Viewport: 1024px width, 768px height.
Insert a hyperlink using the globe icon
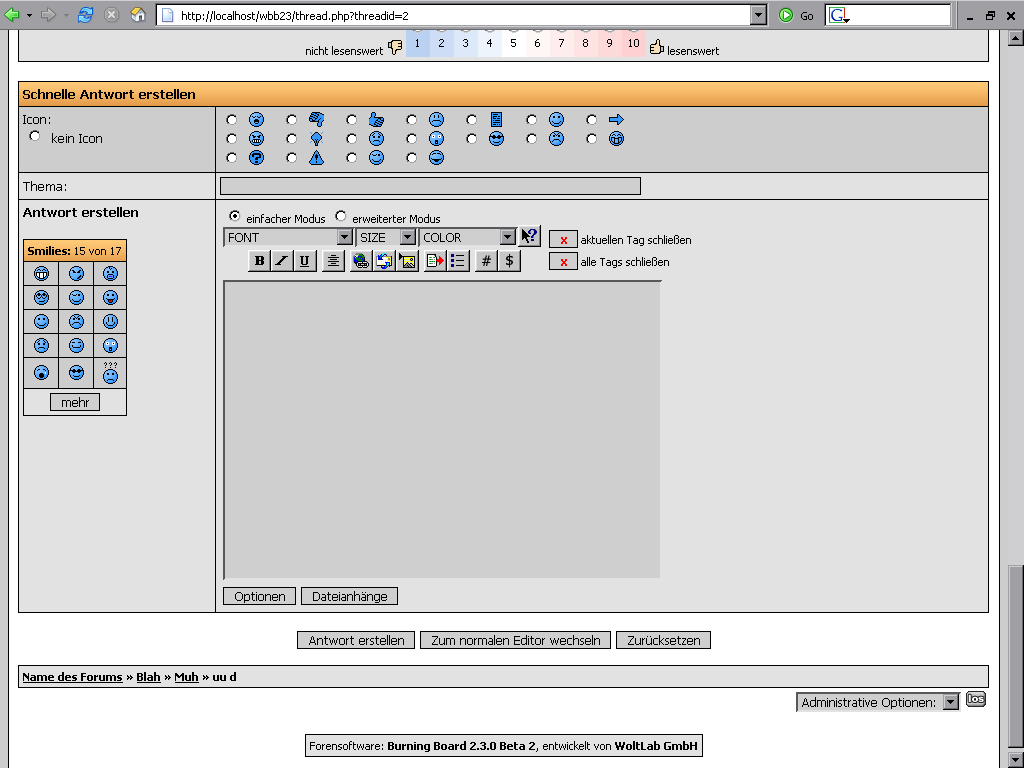click(x=360, y=261)
